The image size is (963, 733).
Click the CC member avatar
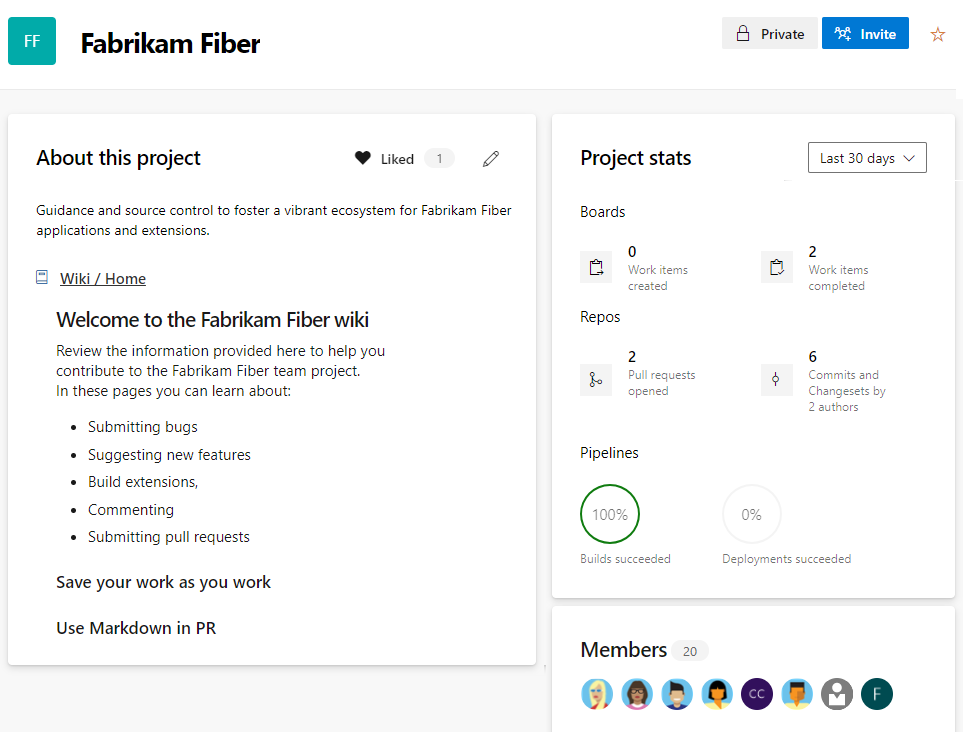pos(757,693)
